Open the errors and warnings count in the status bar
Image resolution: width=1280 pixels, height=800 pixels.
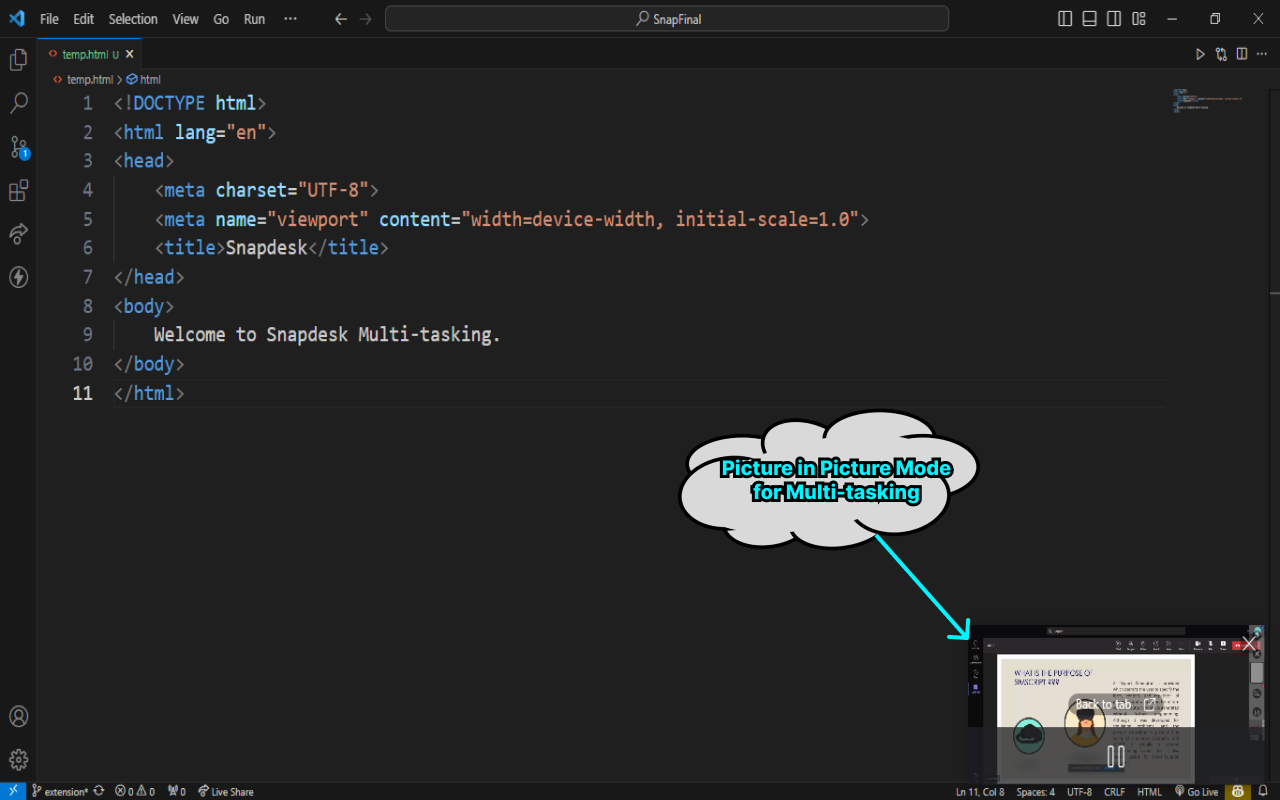[135, 791]
